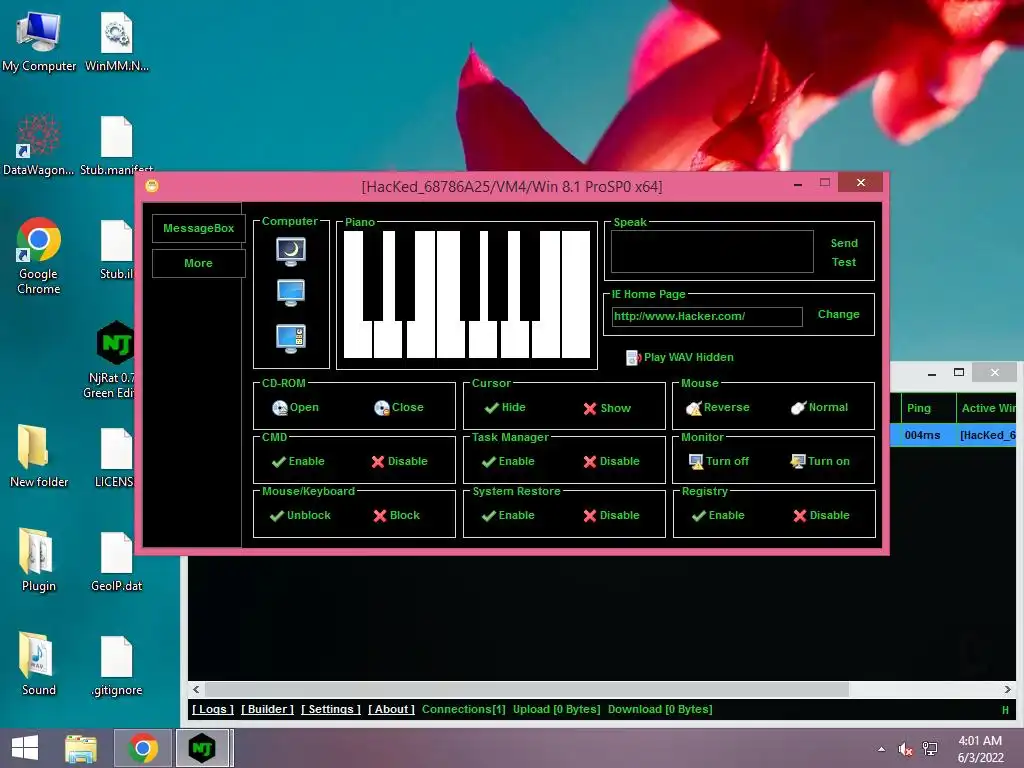Image resolution: width=1024 pixels, height=768 pixels.
Task: Click the IE Home Page URL field
Action: (707, 317)
